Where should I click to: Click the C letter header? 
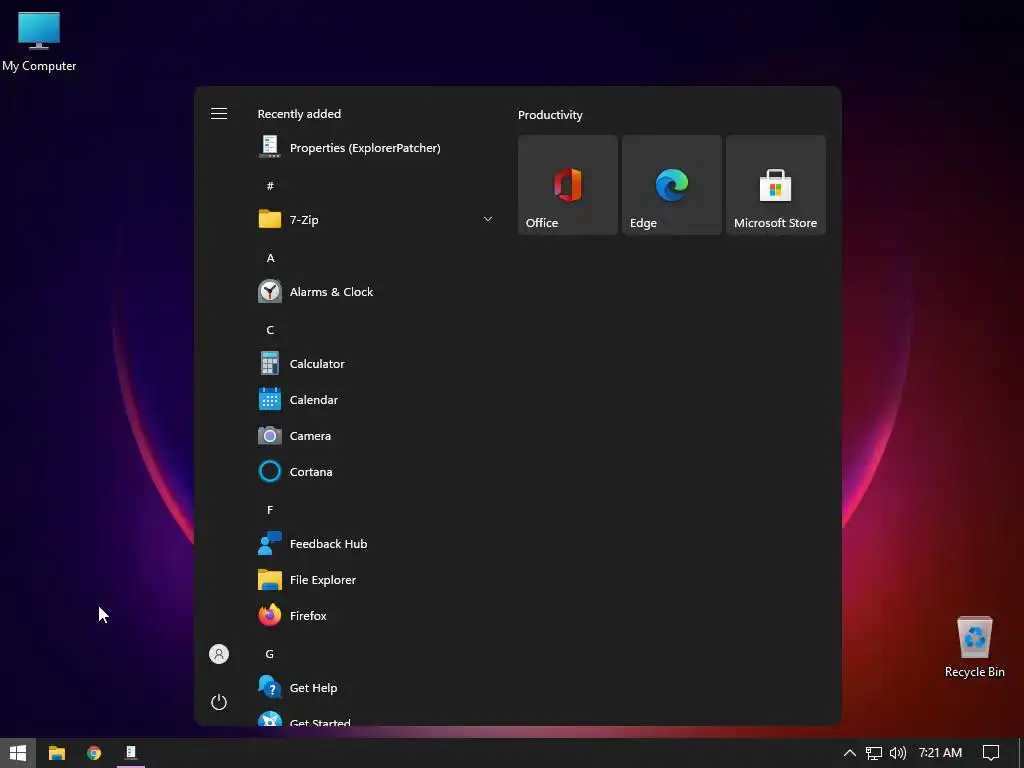[270, 330]
